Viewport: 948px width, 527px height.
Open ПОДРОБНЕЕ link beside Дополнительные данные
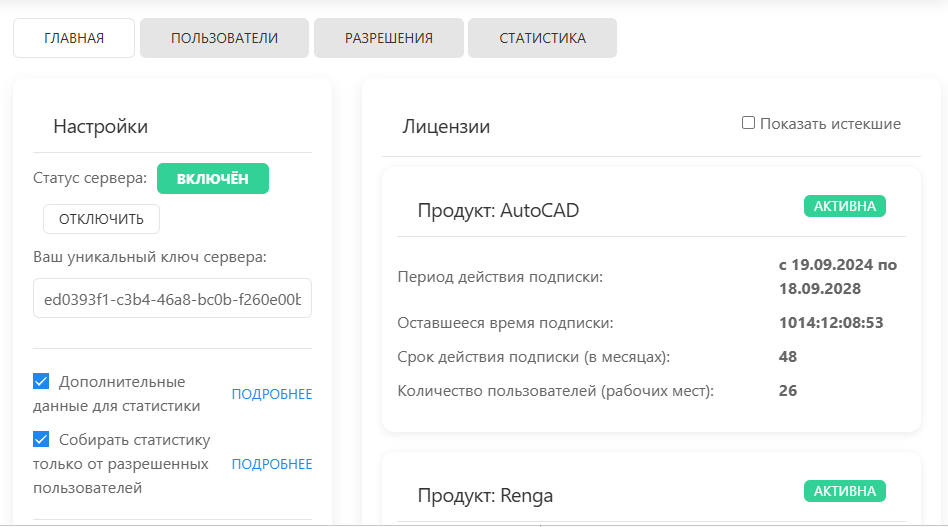272,394
